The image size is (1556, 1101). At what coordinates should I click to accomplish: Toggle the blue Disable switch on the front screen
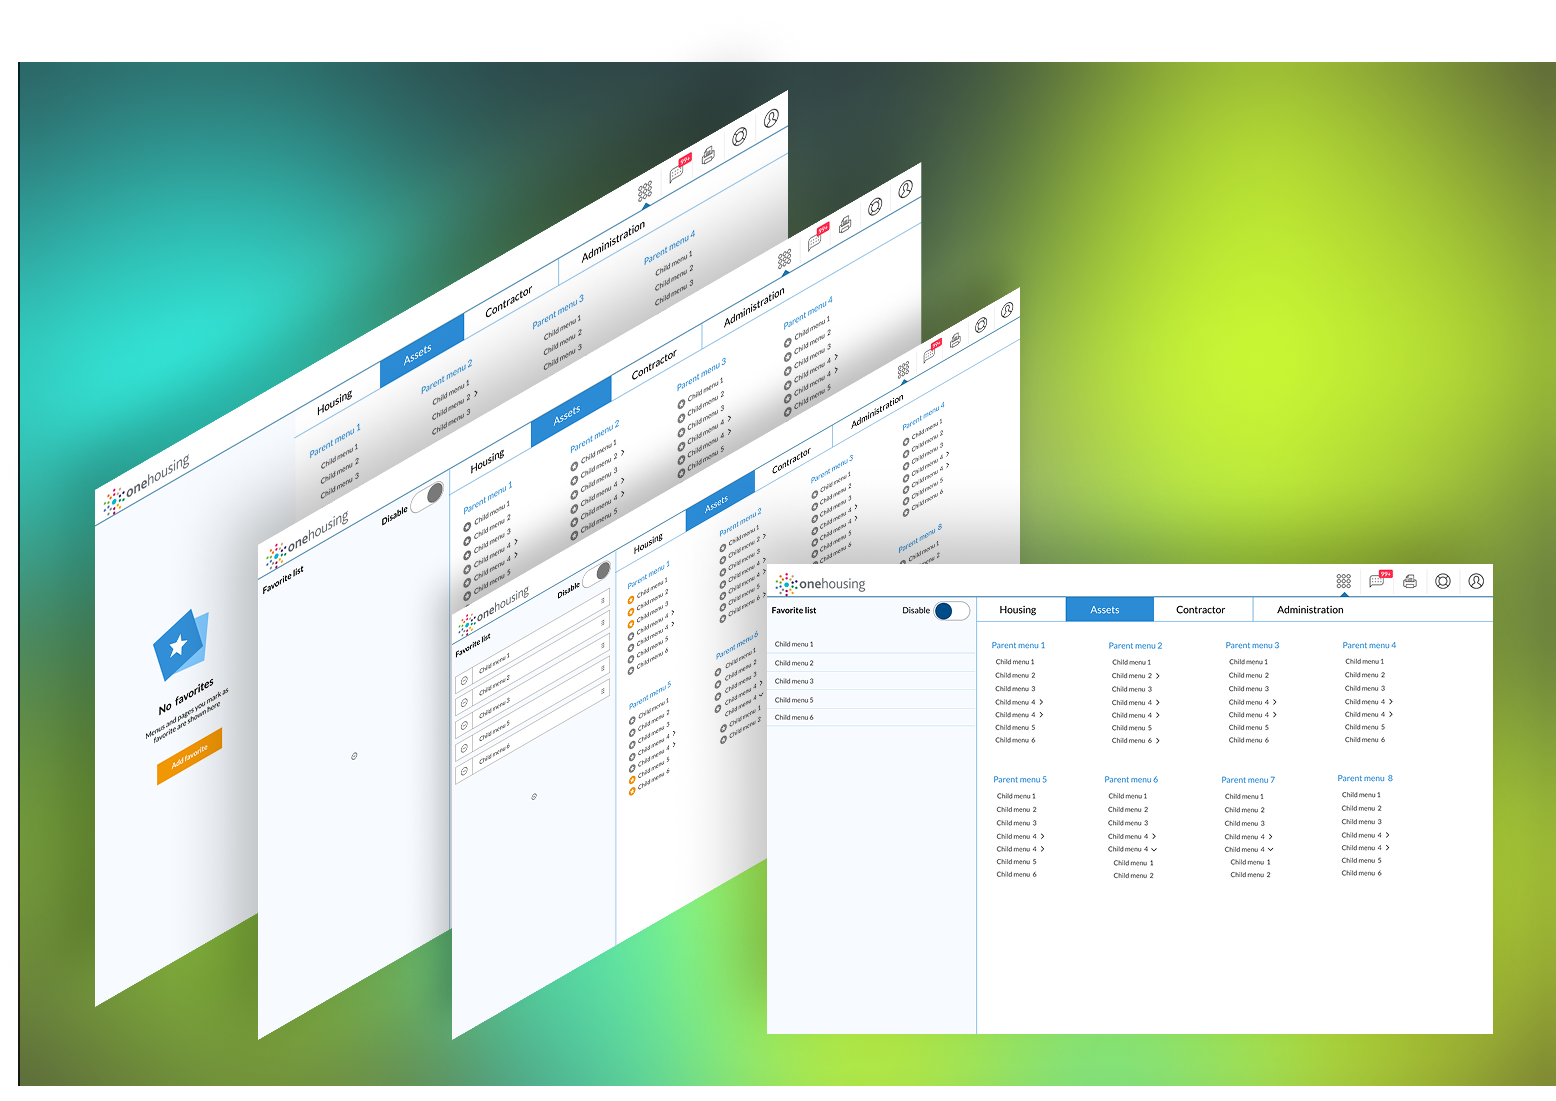click(951, 611)
